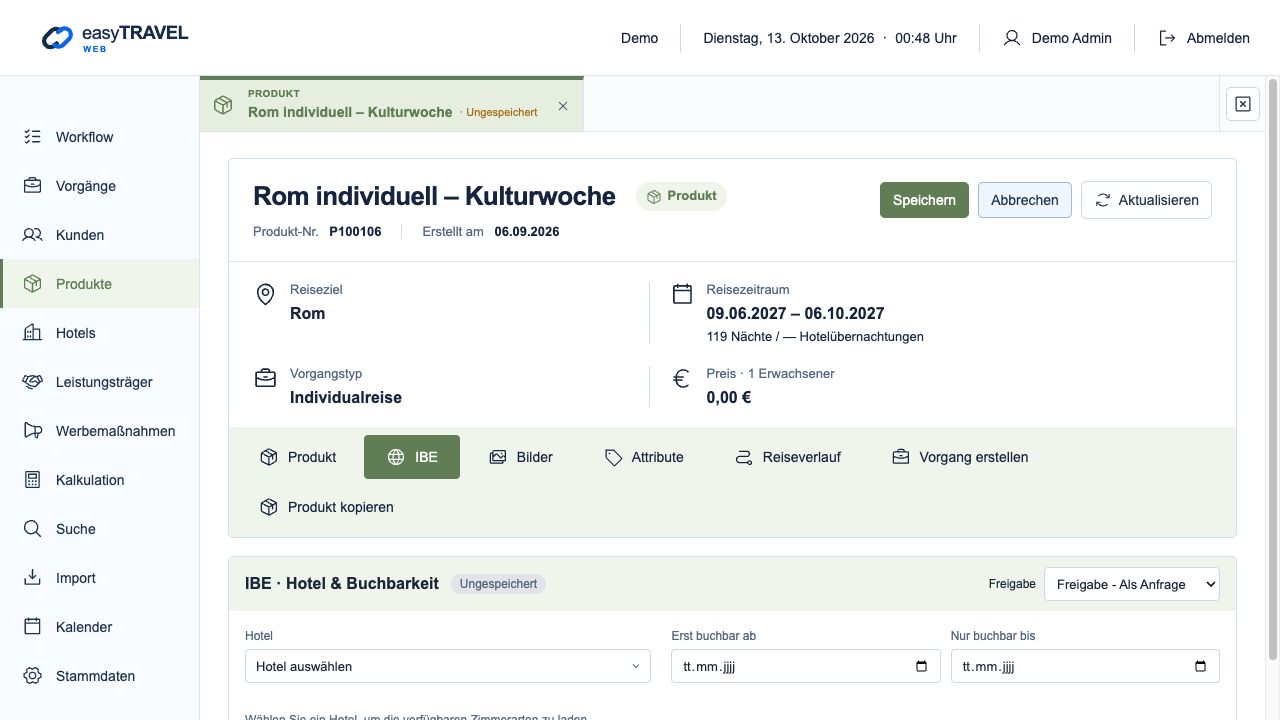Focus the Nur buchbar bis date field
Viewport: 1280px width, 720px height.
tap(1085, 666)
